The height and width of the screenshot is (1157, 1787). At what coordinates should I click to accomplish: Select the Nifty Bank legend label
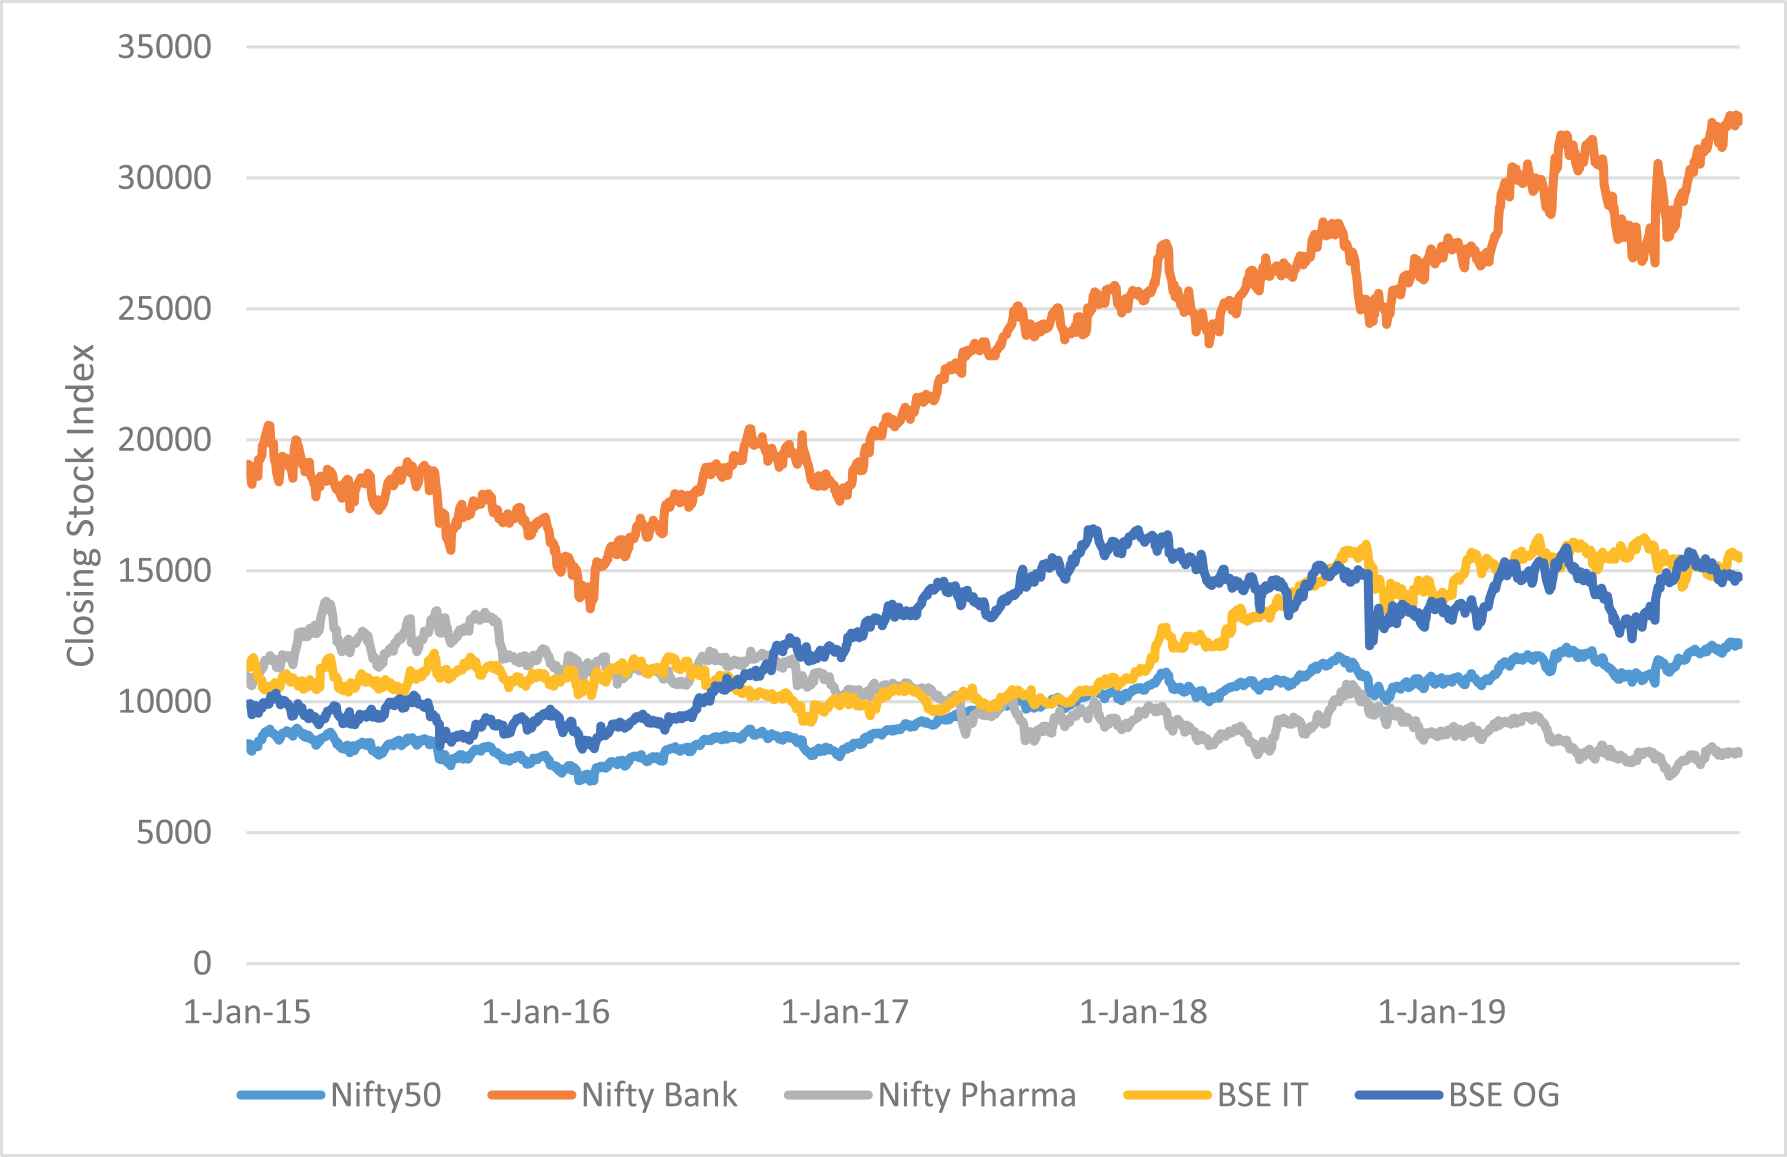point(659,1095)
